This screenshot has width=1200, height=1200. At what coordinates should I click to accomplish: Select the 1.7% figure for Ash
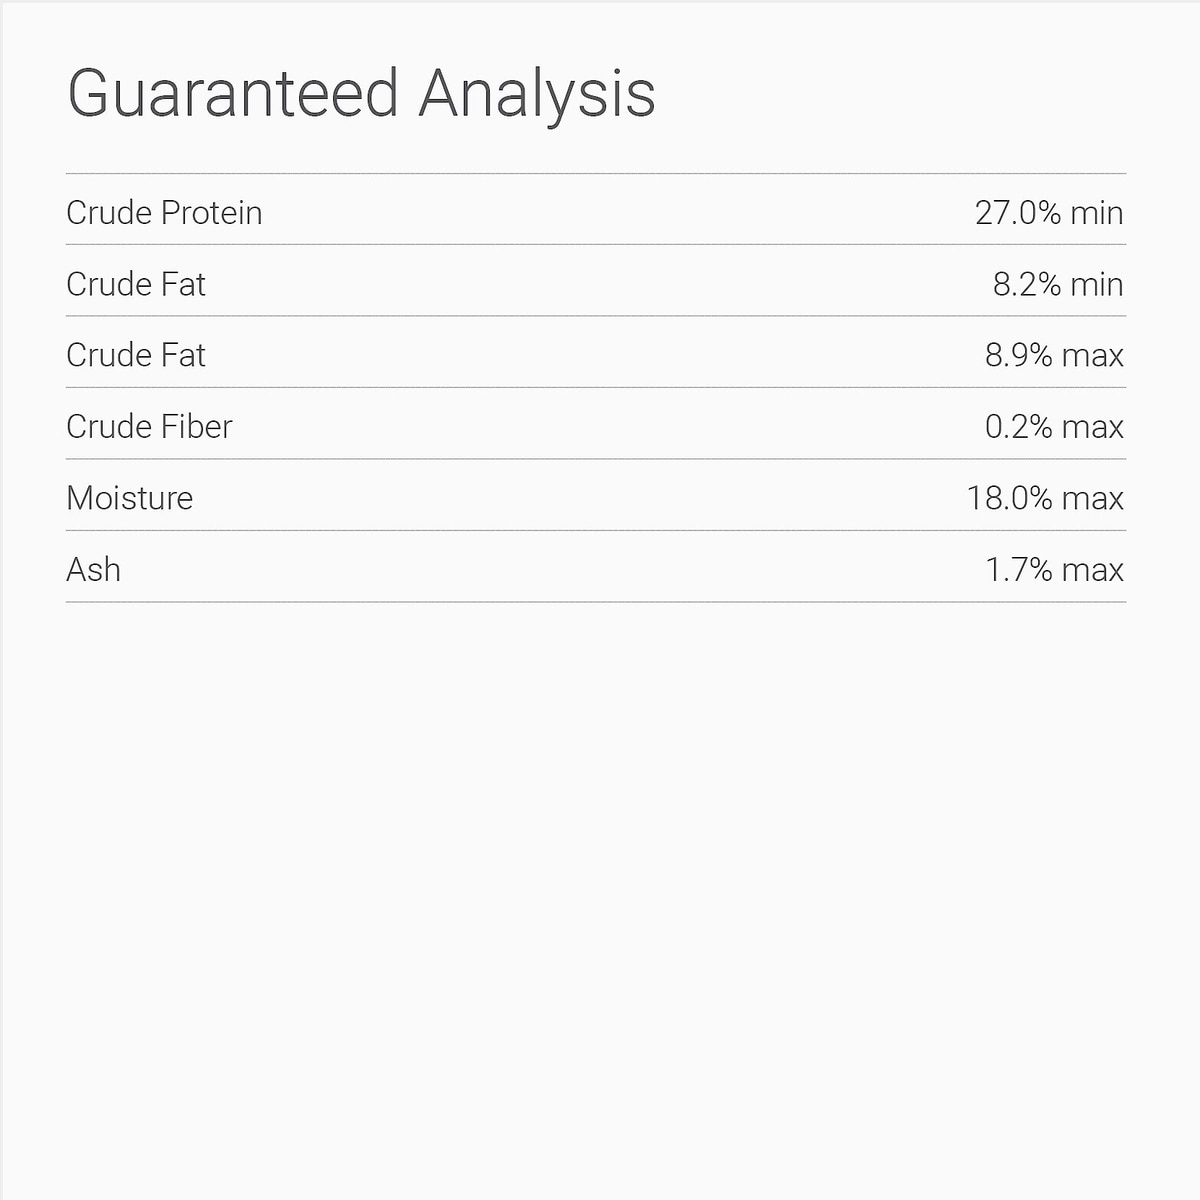tap(1019, 570)
